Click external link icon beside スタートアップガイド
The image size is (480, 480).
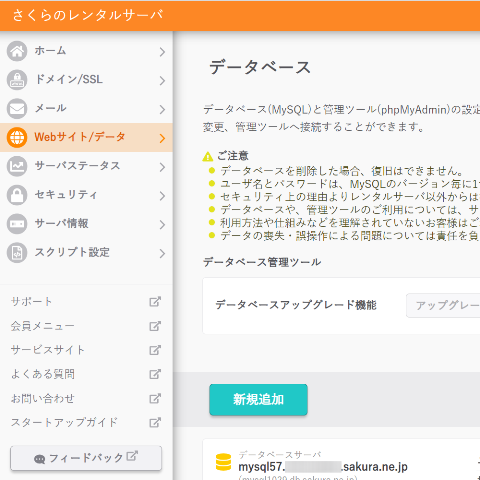pyautogui.click(x=155, y=422)
